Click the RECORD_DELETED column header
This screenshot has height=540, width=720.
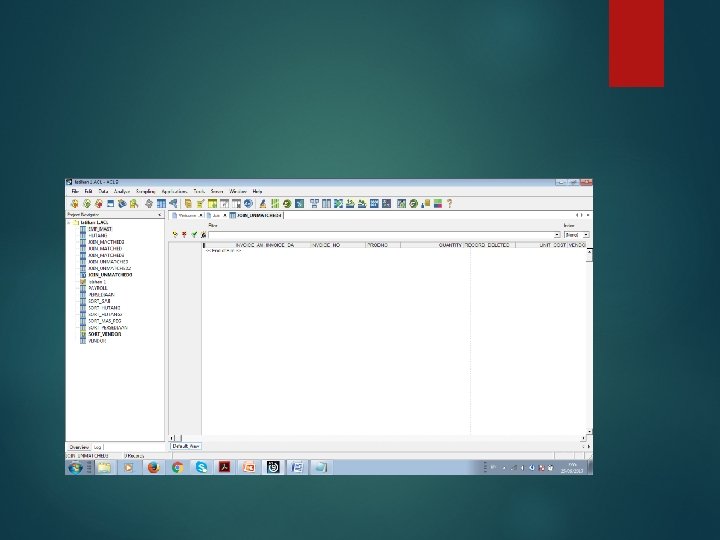pyautogui.click(x=489, y=245)
